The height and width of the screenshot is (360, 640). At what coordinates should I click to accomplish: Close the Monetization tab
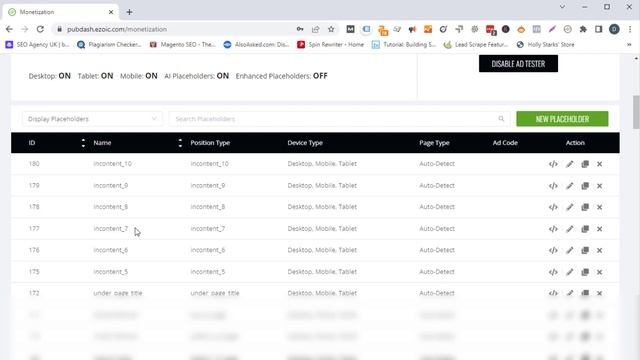[111, 12]
